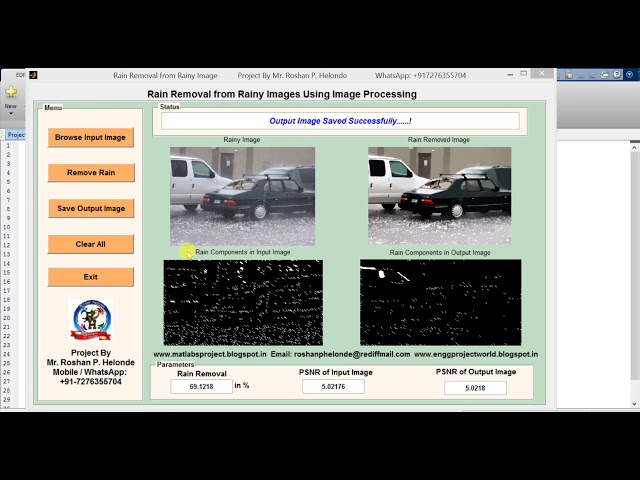Screen dimensions: 640x480
Task: Maximize the Rain Removal window
Action: [524, 73]
